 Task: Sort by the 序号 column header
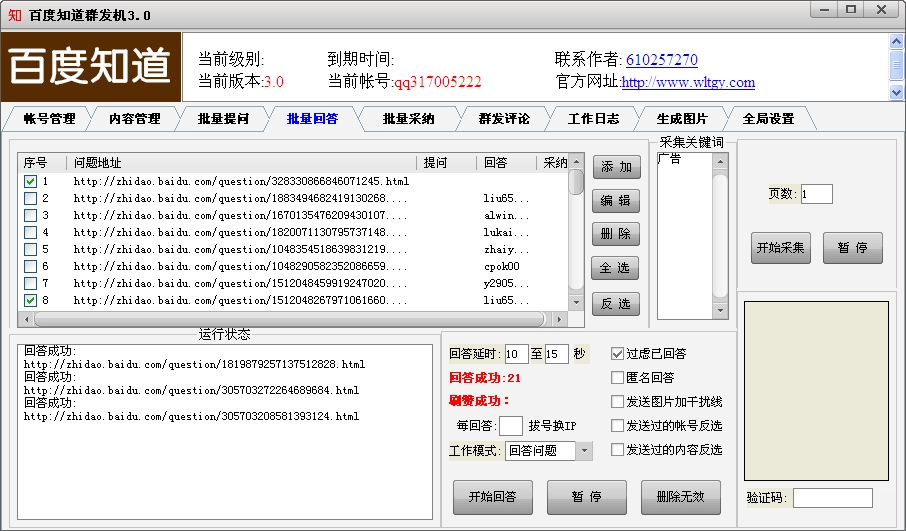pos(43,163)
